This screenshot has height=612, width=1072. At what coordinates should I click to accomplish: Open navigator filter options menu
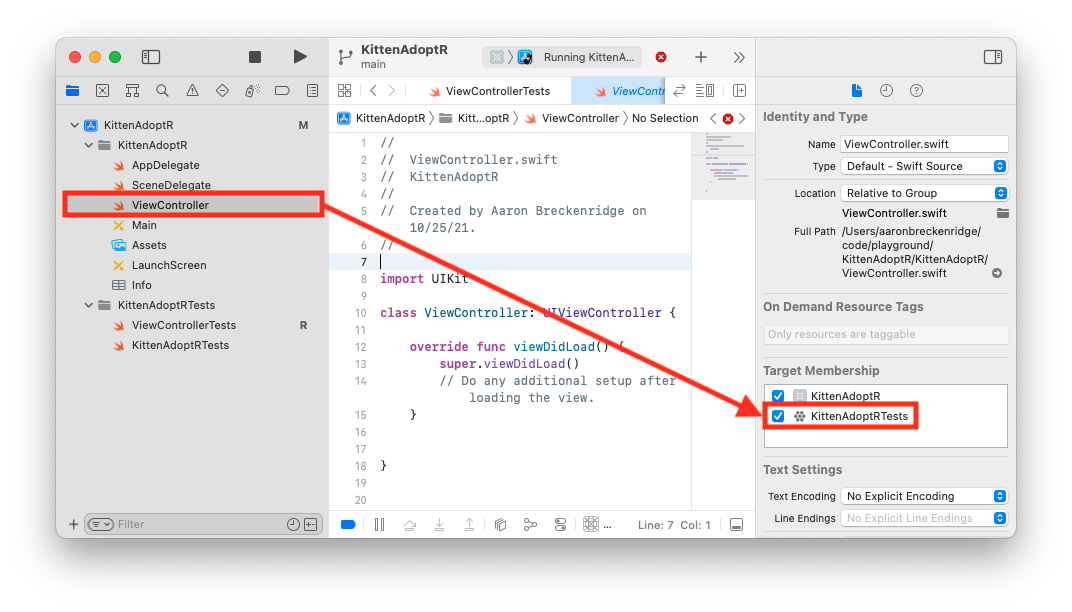pos(100,524)
